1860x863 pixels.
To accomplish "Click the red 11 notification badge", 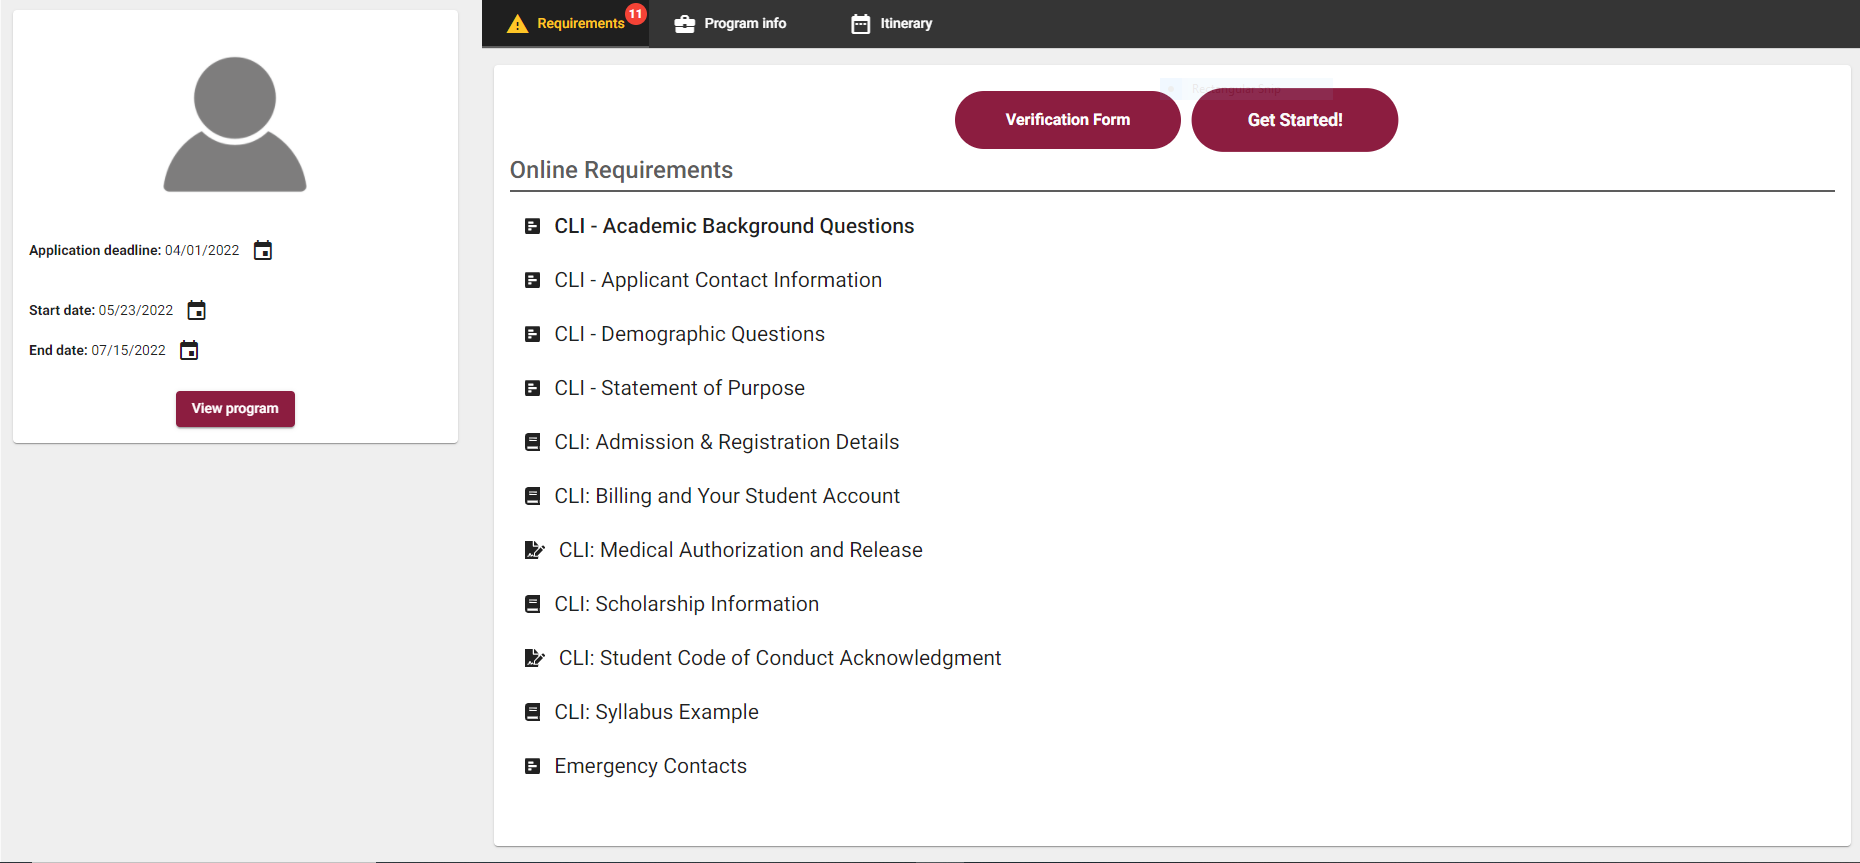I will pyautogui.click(x=636, y=14).
